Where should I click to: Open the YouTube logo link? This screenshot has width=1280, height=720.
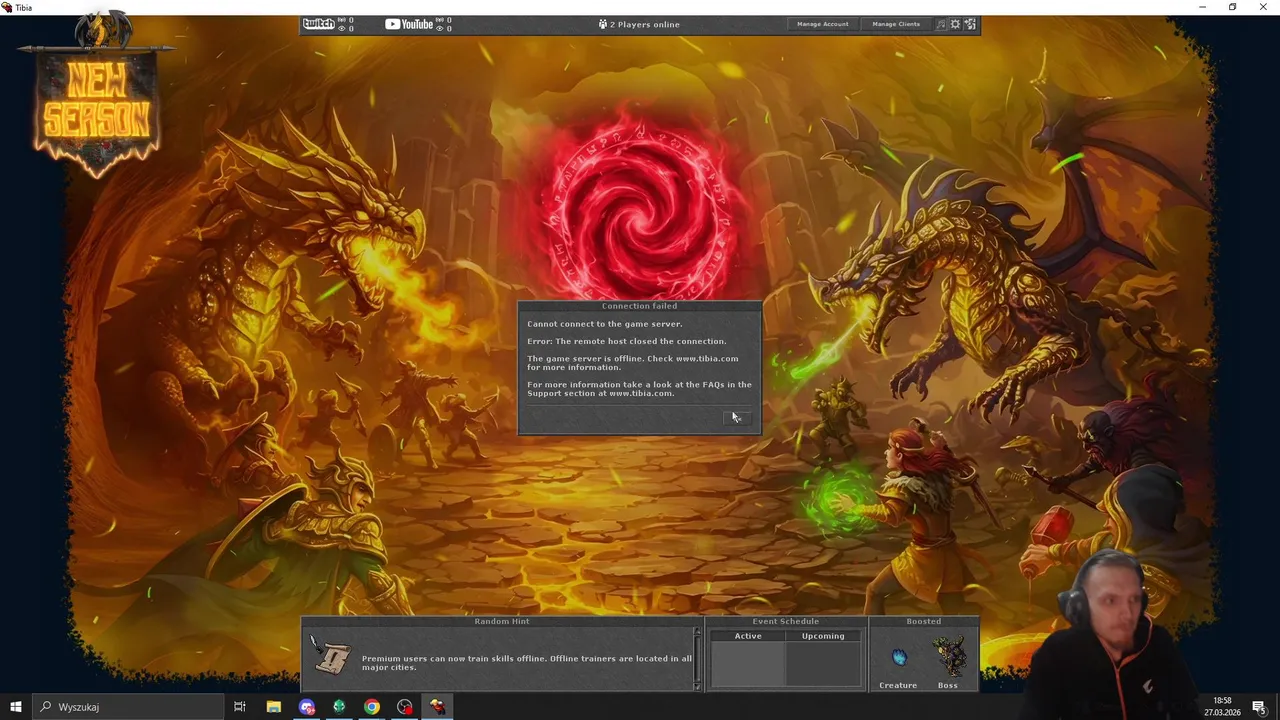coord(409,24)
